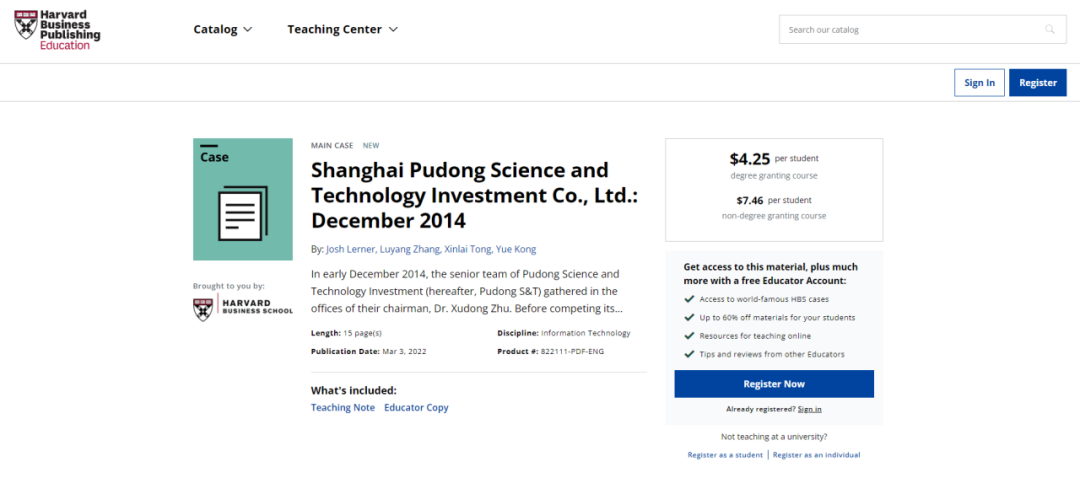
Task: Type in the Search our catalog field
Action: coord(910,30)
